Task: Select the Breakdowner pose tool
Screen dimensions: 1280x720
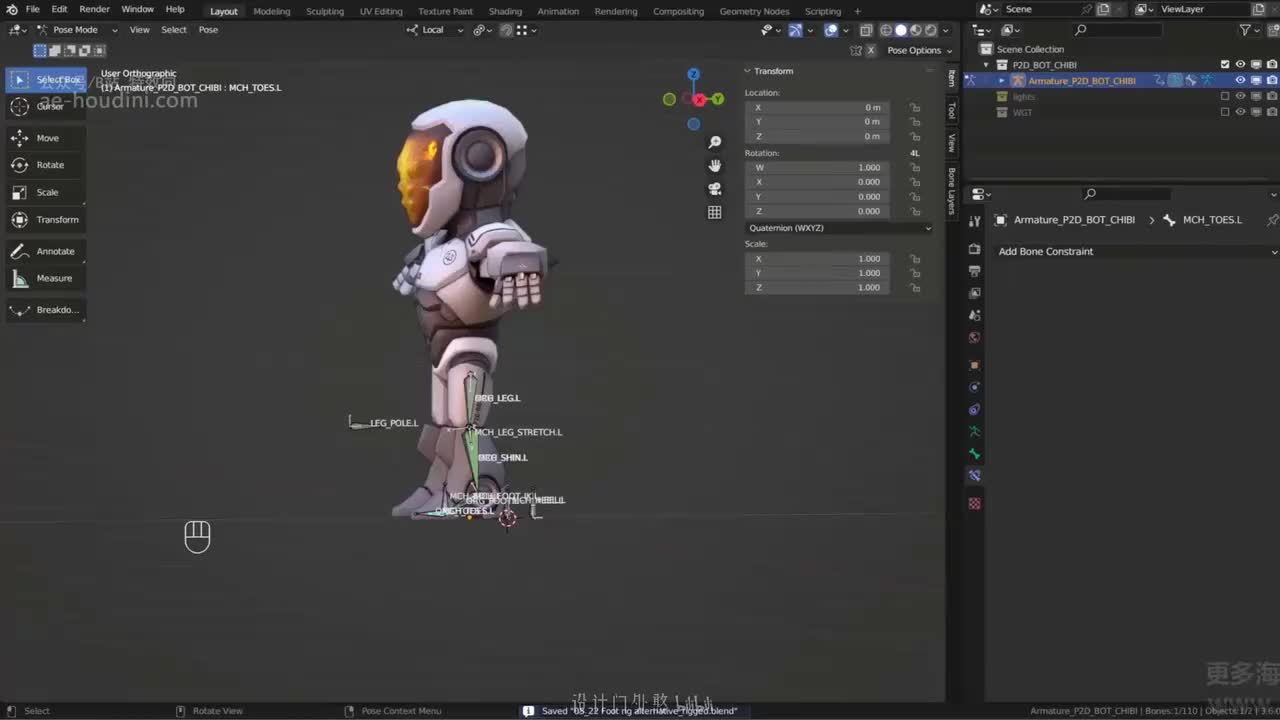Action: pyautogui.click(x=46, y=310)
